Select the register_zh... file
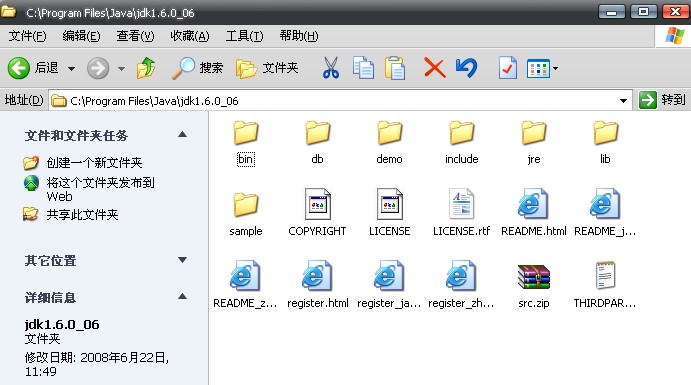The width and height of the screenshot is (691, 385). tap(461, 285)
